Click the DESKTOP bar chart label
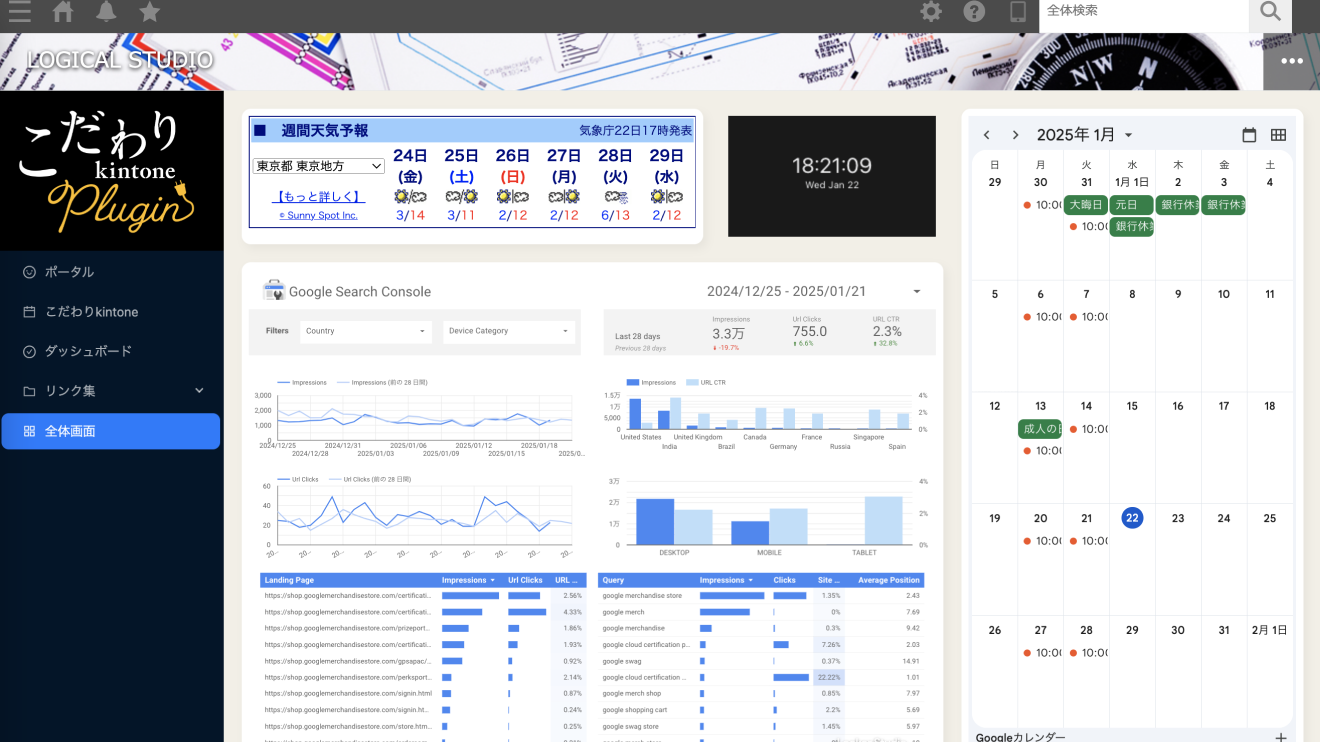 coord(675,553)
